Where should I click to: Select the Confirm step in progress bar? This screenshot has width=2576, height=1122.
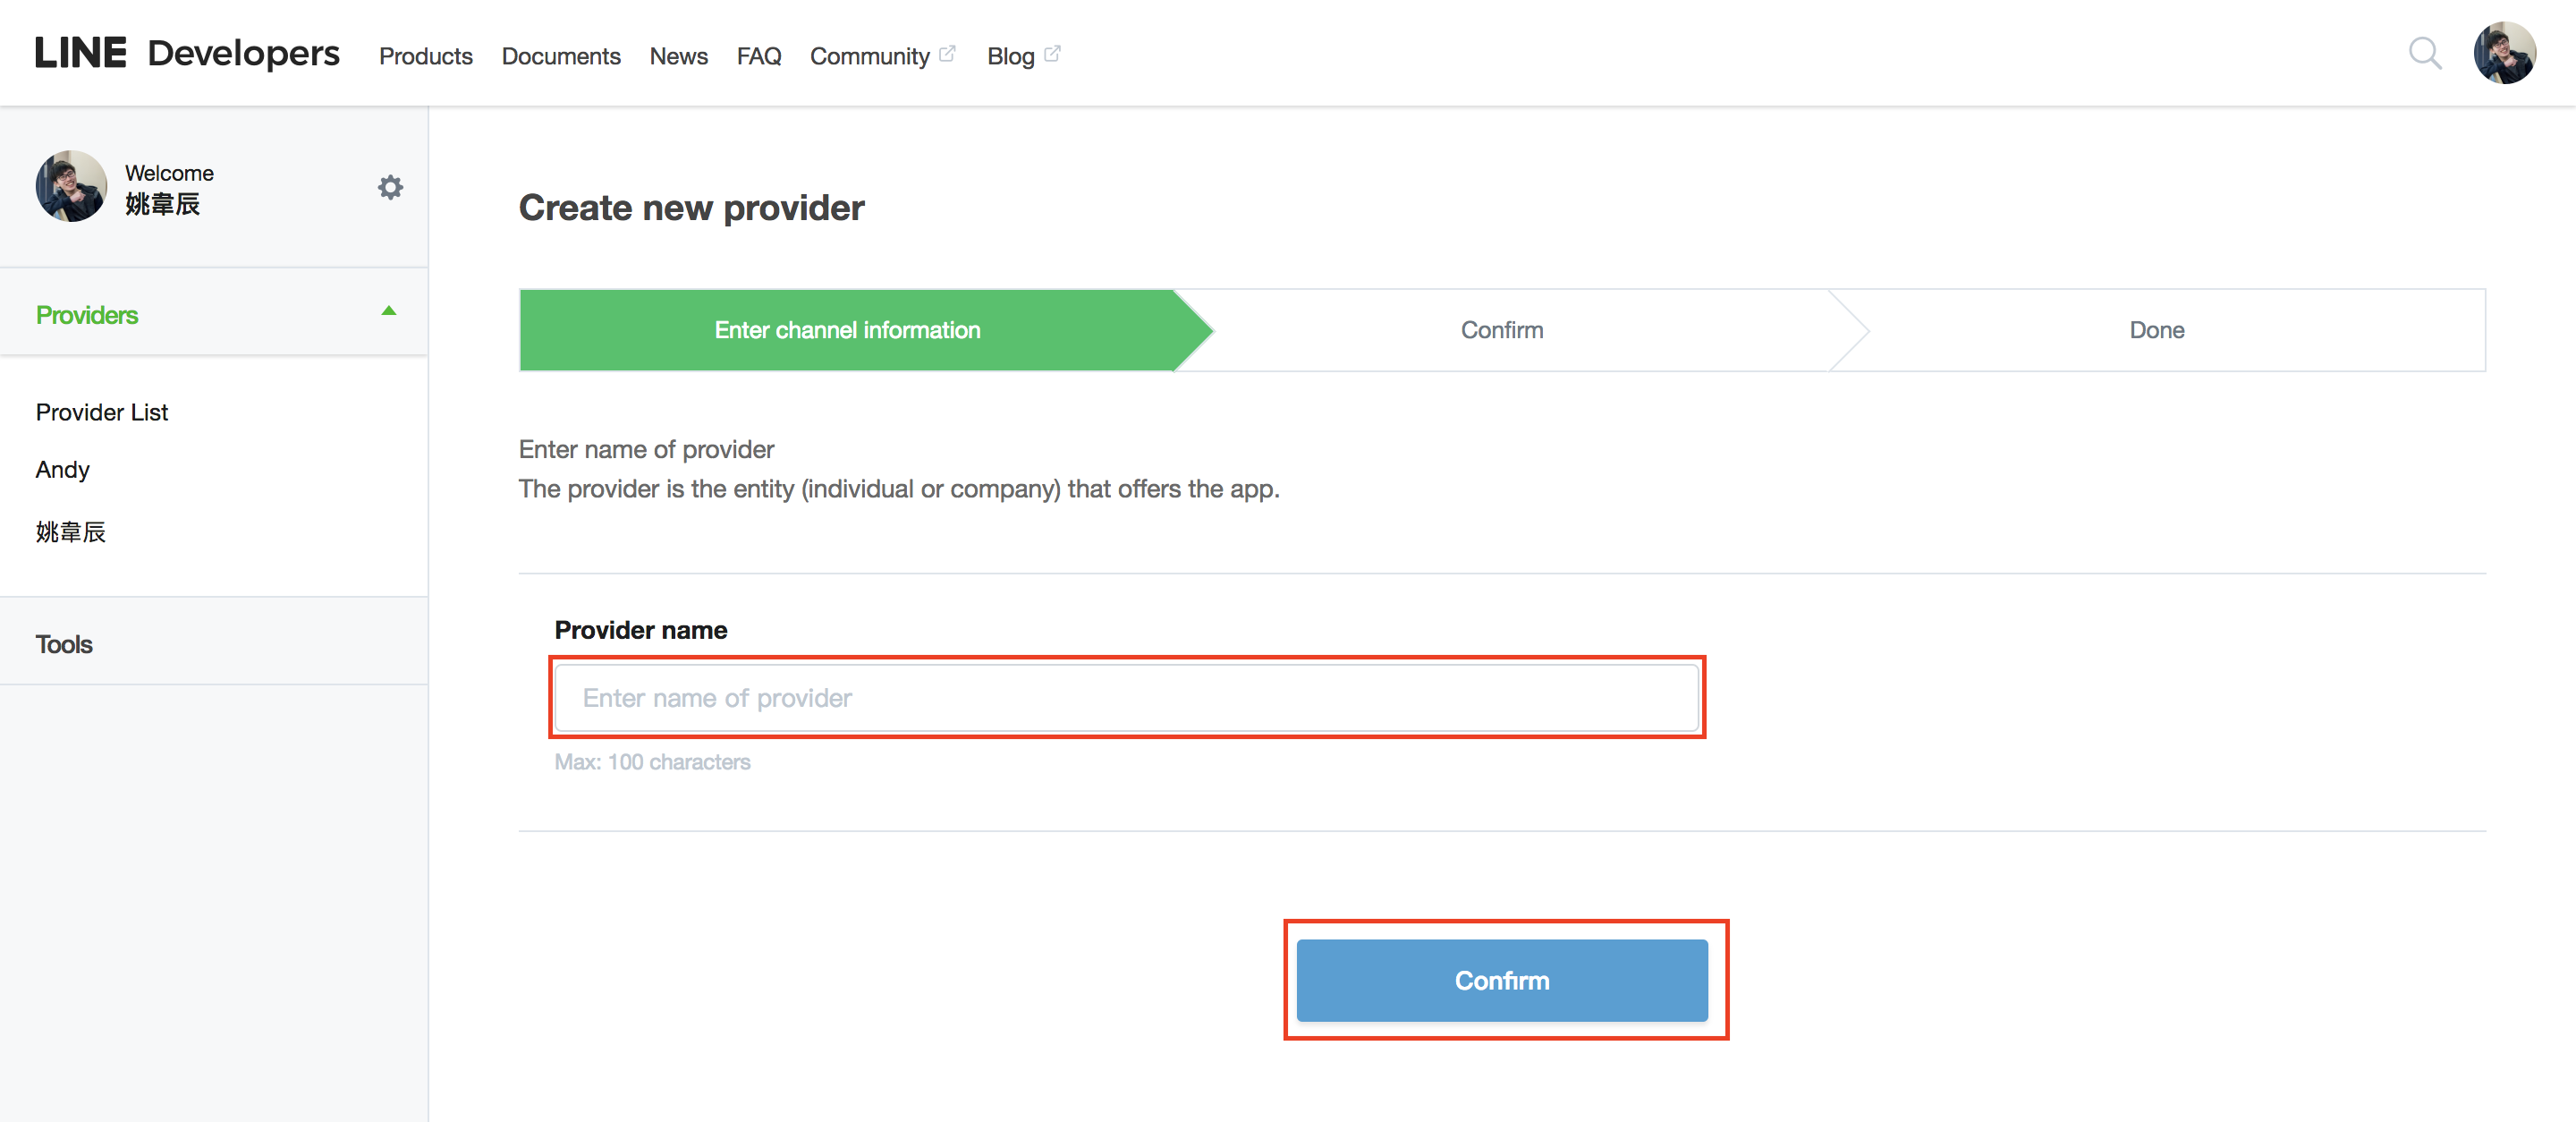(1502, 330)
